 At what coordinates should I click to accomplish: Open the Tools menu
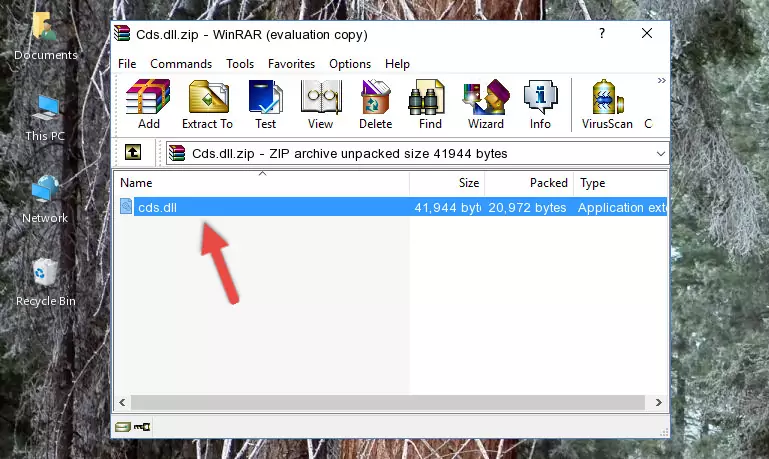240,64
